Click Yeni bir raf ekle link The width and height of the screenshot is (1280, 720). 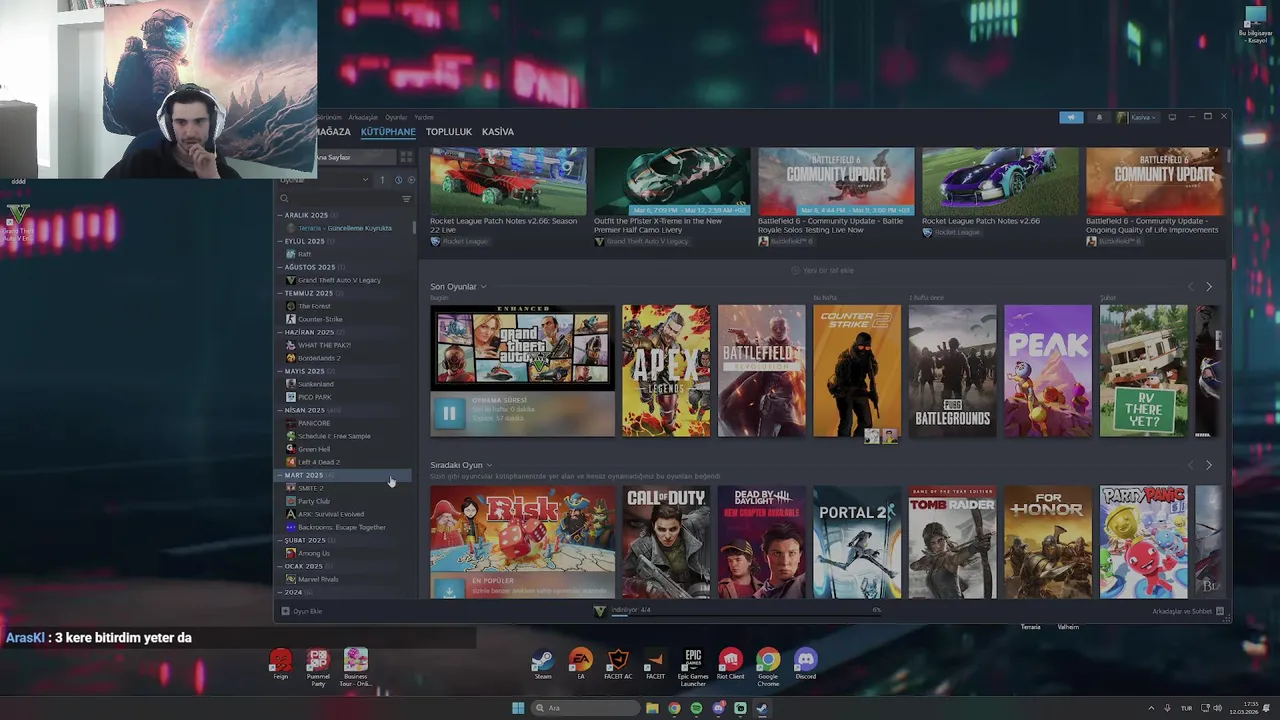pos(823,270)
